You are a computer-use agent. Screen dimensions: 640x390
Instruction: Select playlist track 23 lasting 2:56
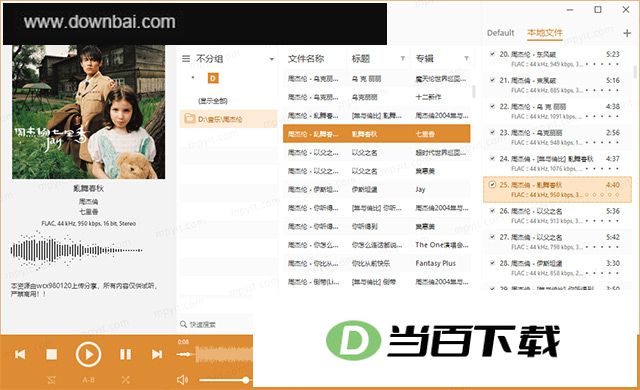click(x=557, y=137)
